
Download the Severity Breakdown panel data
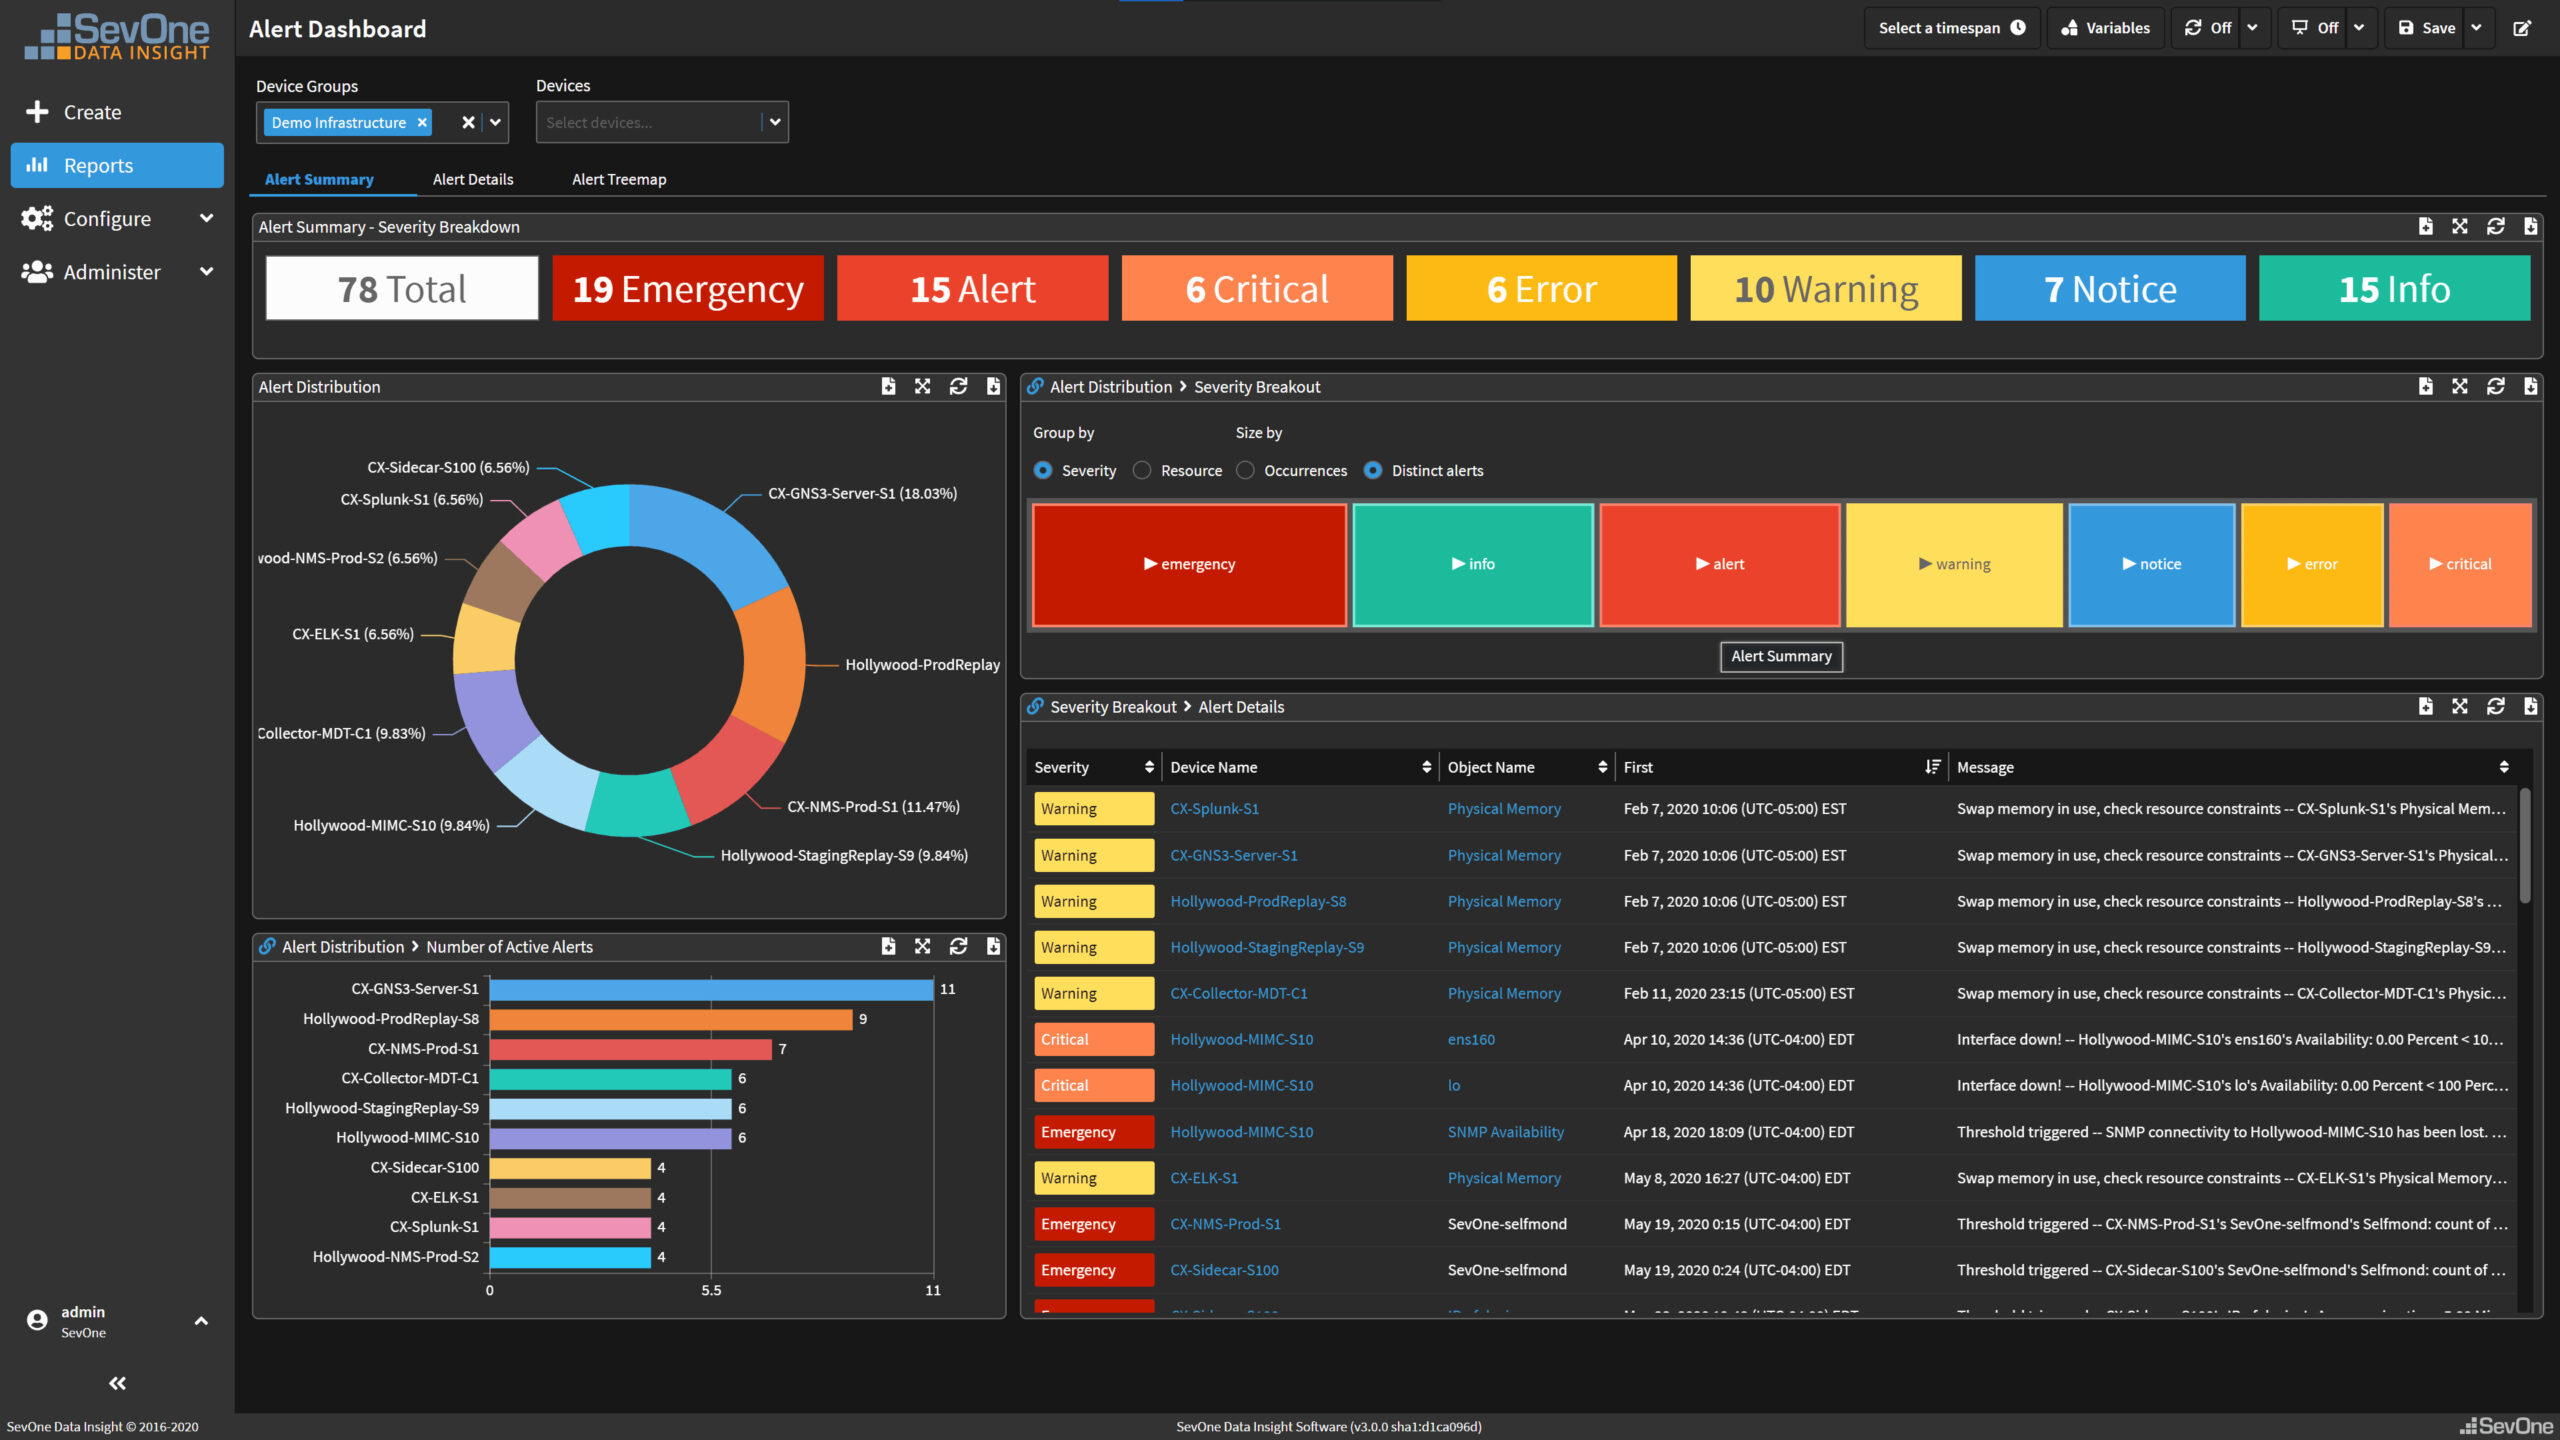(x=2530, y=227)
